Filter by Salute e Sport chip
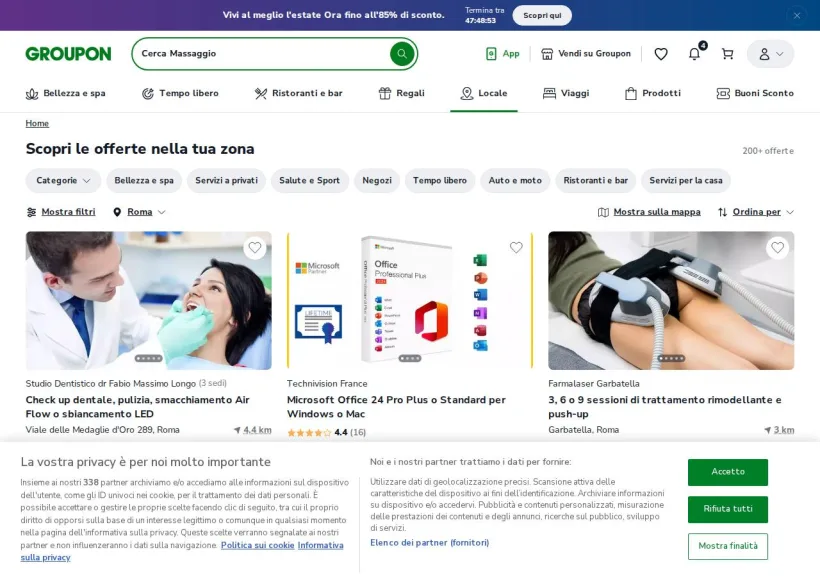The height and width of the screenshot is (577, 820). (x=310, y=180)
